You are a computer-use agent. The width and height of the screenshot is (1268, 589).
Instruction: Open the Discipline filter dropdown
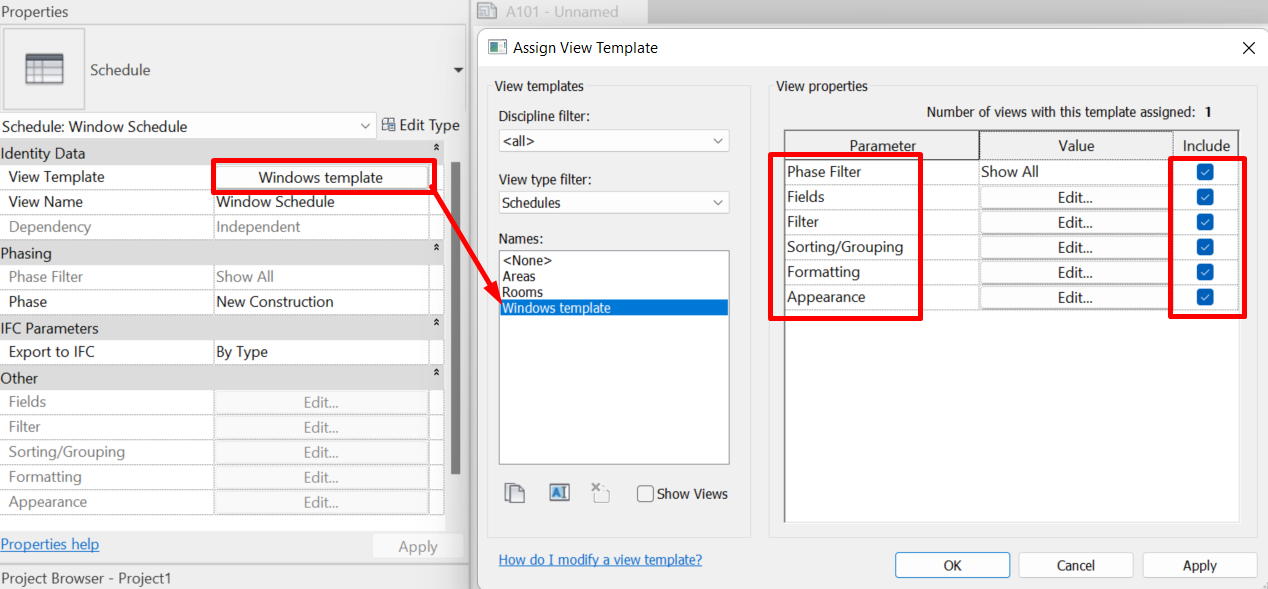[x=614, y=141]
